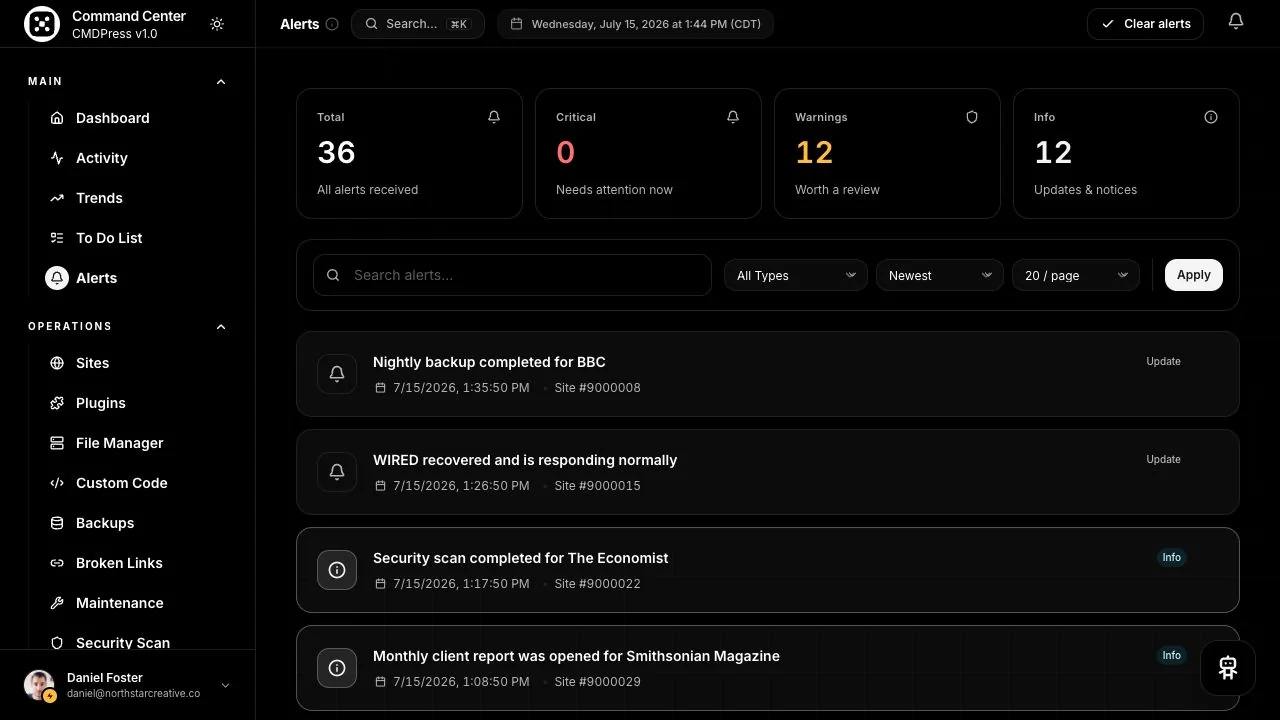Open the Newest sort dropdown
1280x720 pixels.
tap(940, 275)
